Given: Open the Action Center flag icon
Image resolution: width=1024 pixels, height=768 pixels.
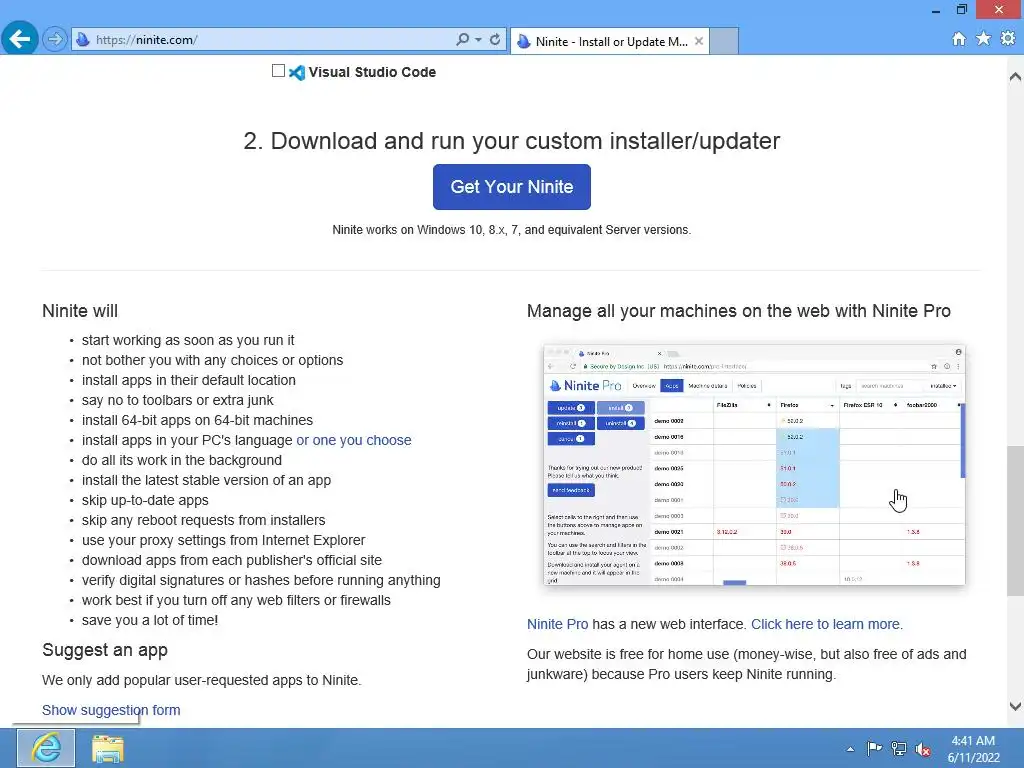Looking at the screenshot, I should pyautogui.click(x=874, y=749).
